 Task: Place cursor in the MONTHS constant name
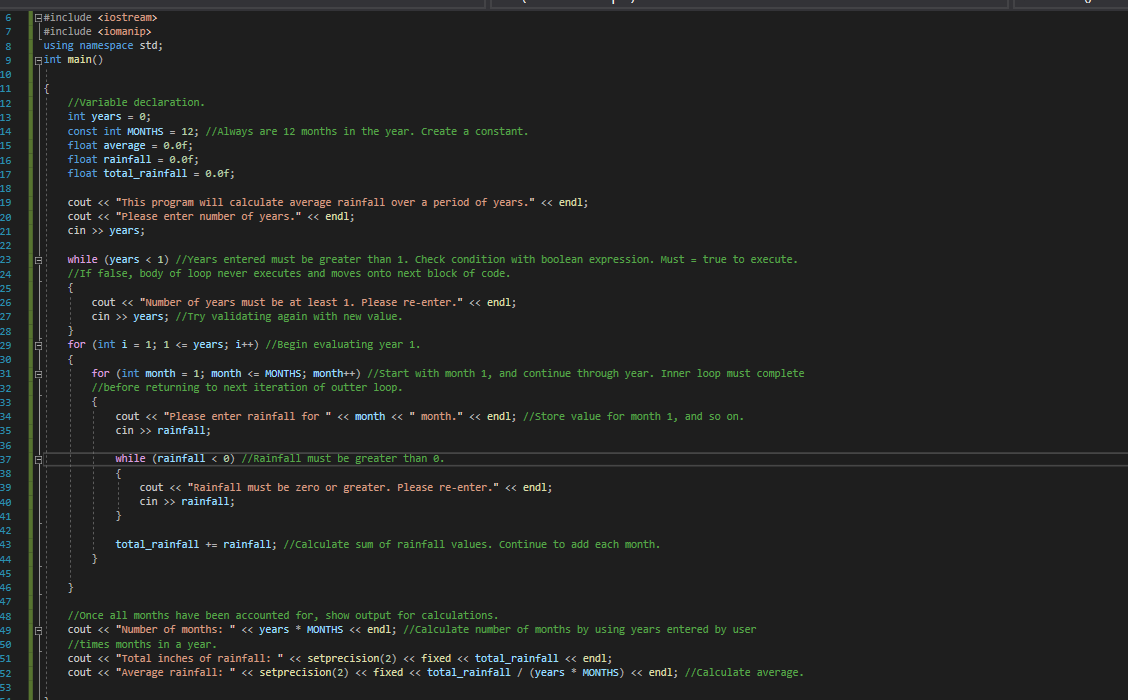(x=143, y=130)
